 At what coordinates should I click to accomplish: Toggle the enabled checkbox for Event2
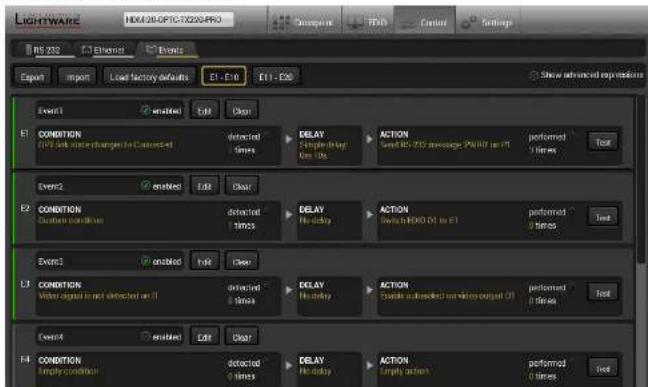click(145, 186)
